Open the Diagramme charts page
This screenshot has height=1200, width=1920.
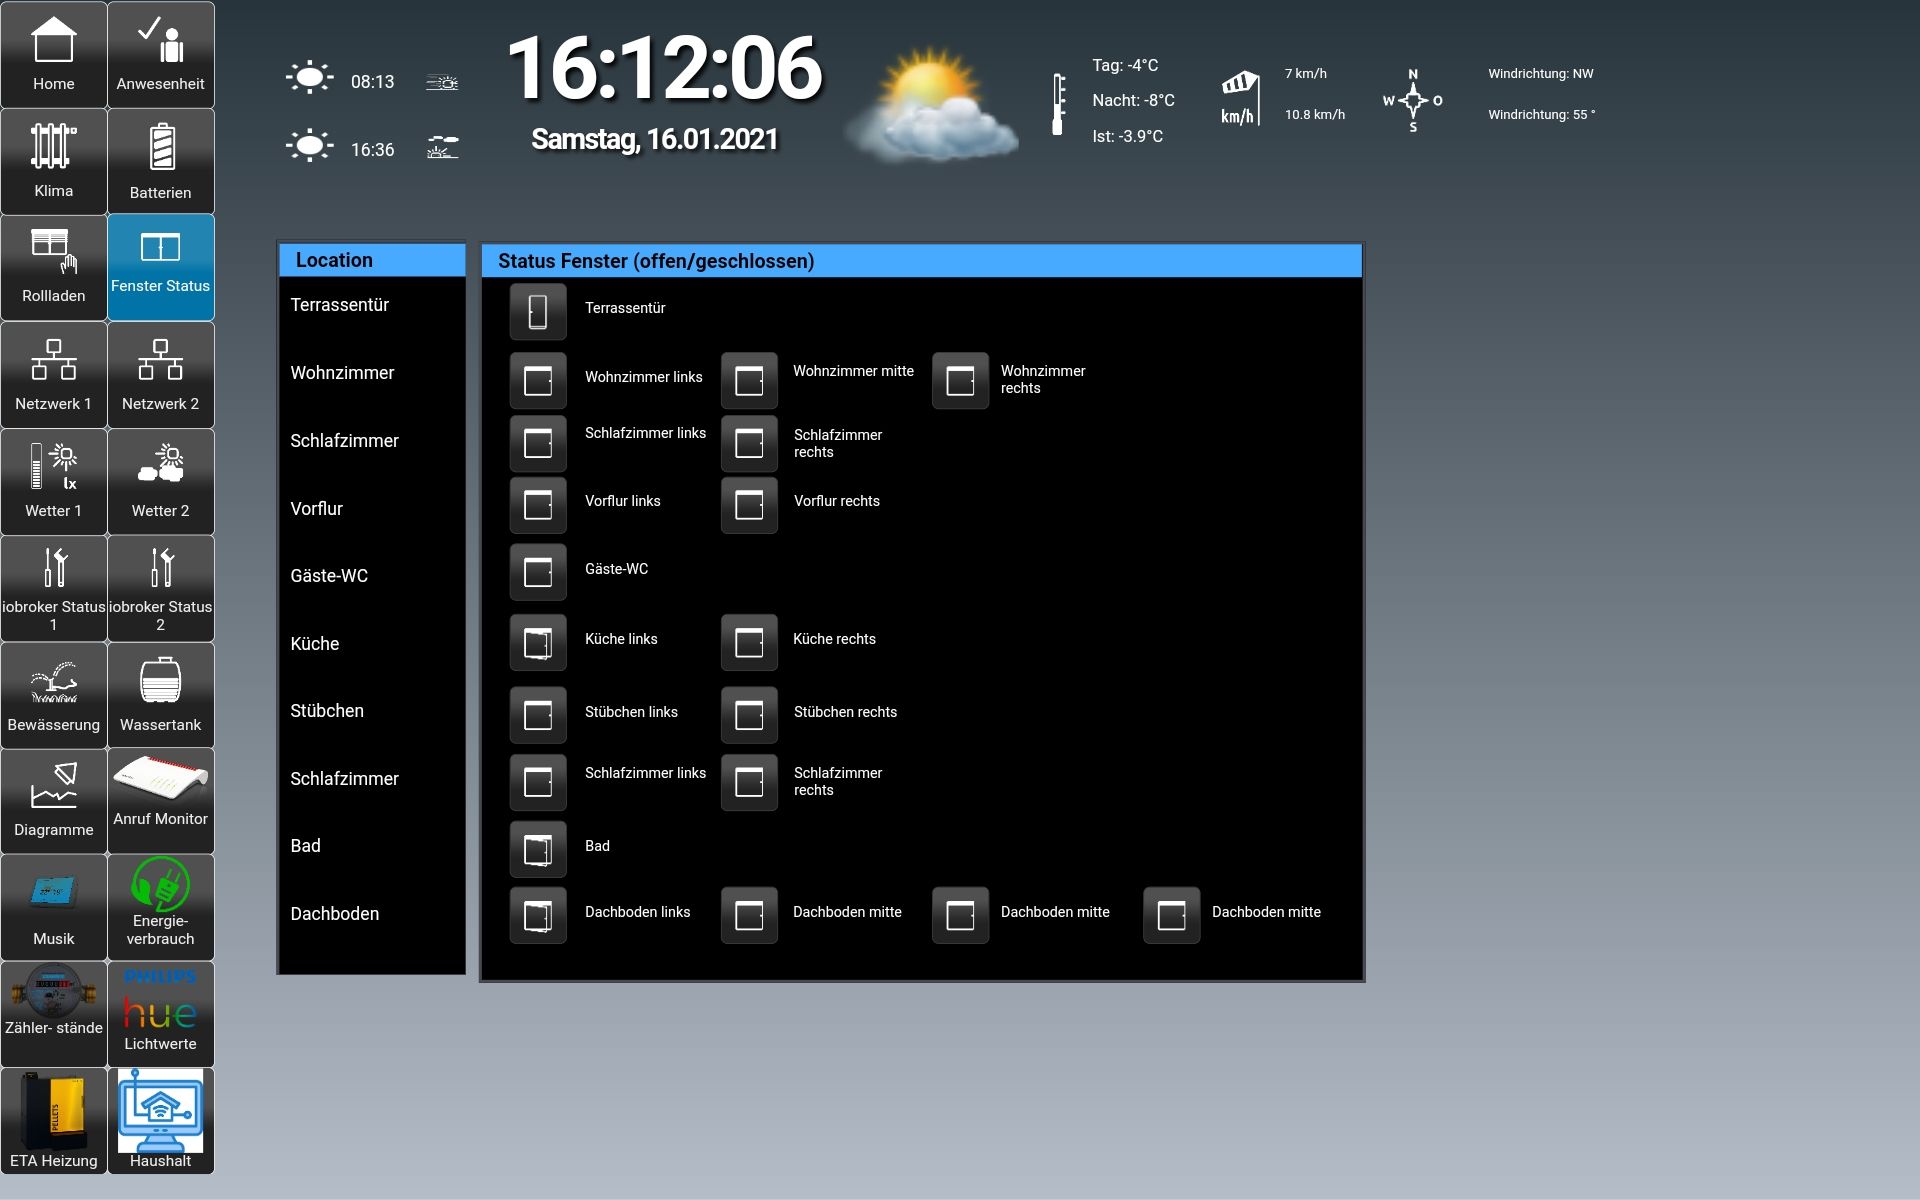[53, 800]
